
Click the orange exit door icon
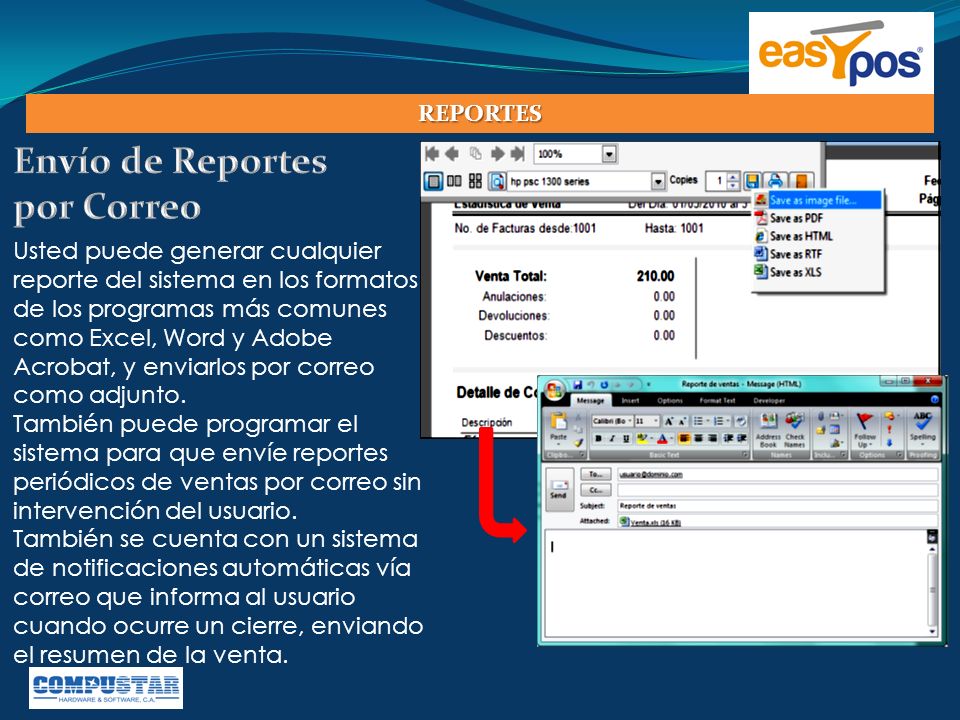pos(800,181)
